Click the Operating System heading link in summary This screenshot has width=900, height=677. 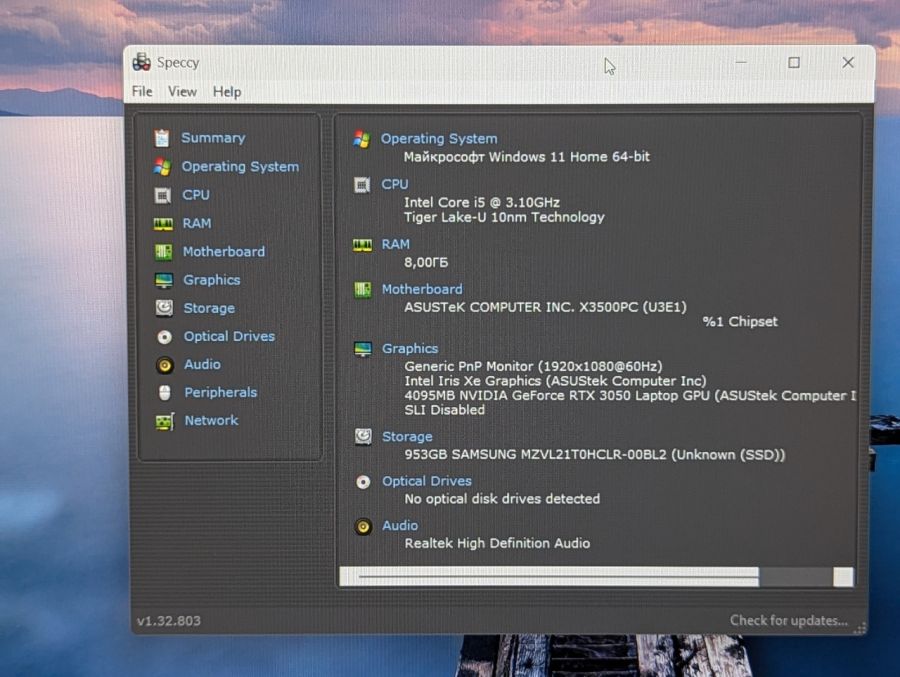[439, 139]
